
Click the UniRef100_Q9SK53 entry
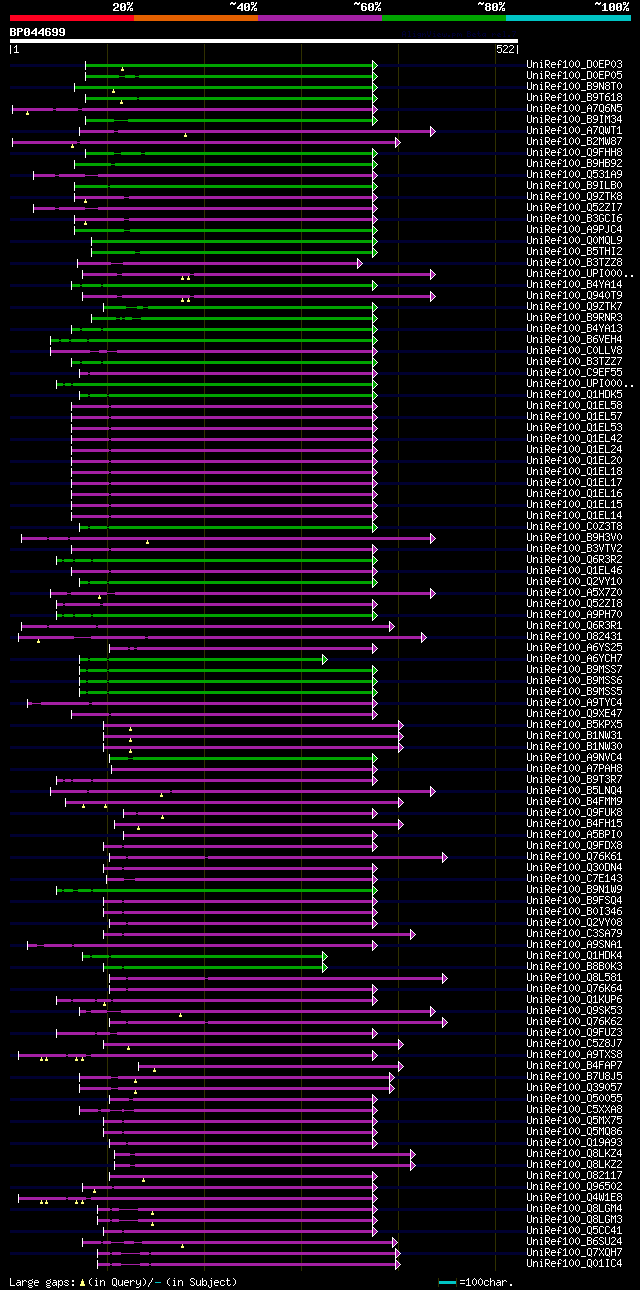tap(574, 1011)
